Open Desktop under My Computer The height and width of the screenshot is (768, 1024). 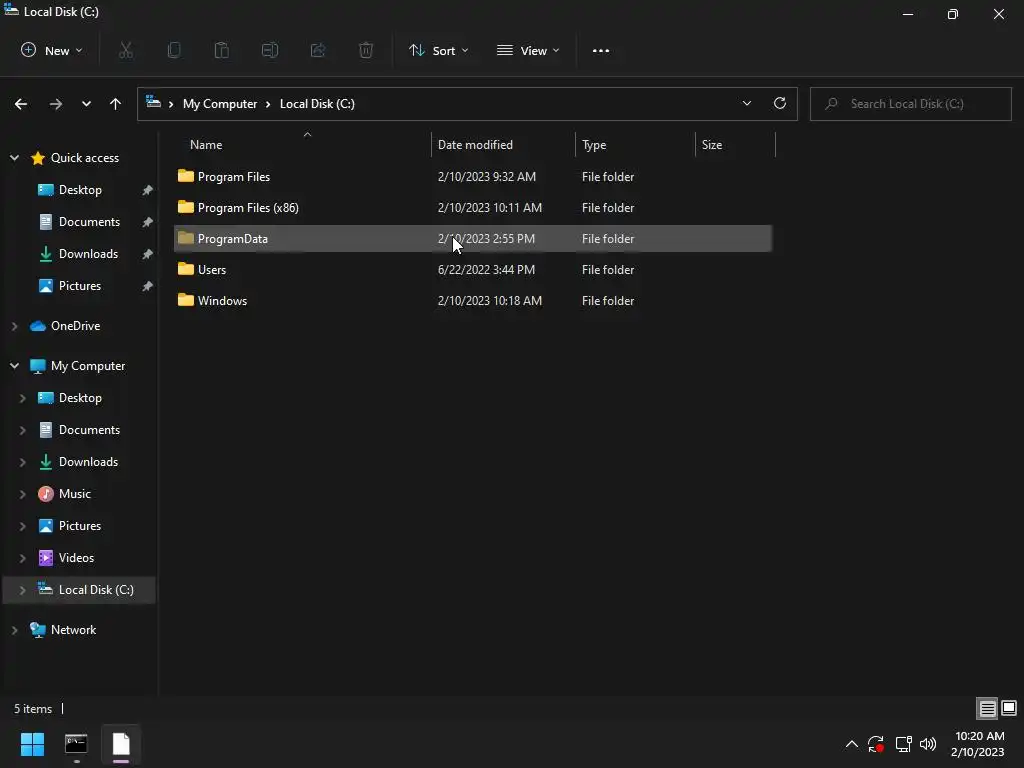pos(80,398)
